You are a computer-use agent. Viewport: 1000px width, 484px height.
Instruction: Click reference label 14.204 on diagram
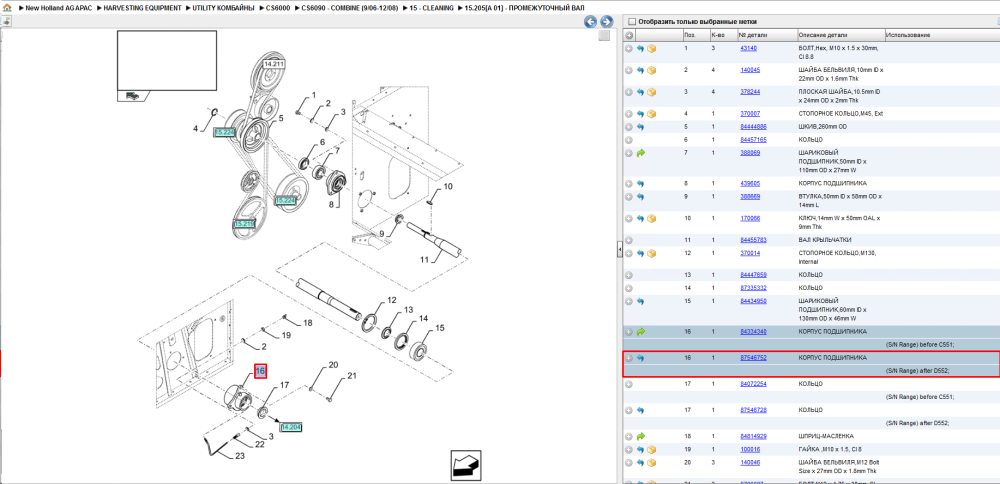click(291, 427)
